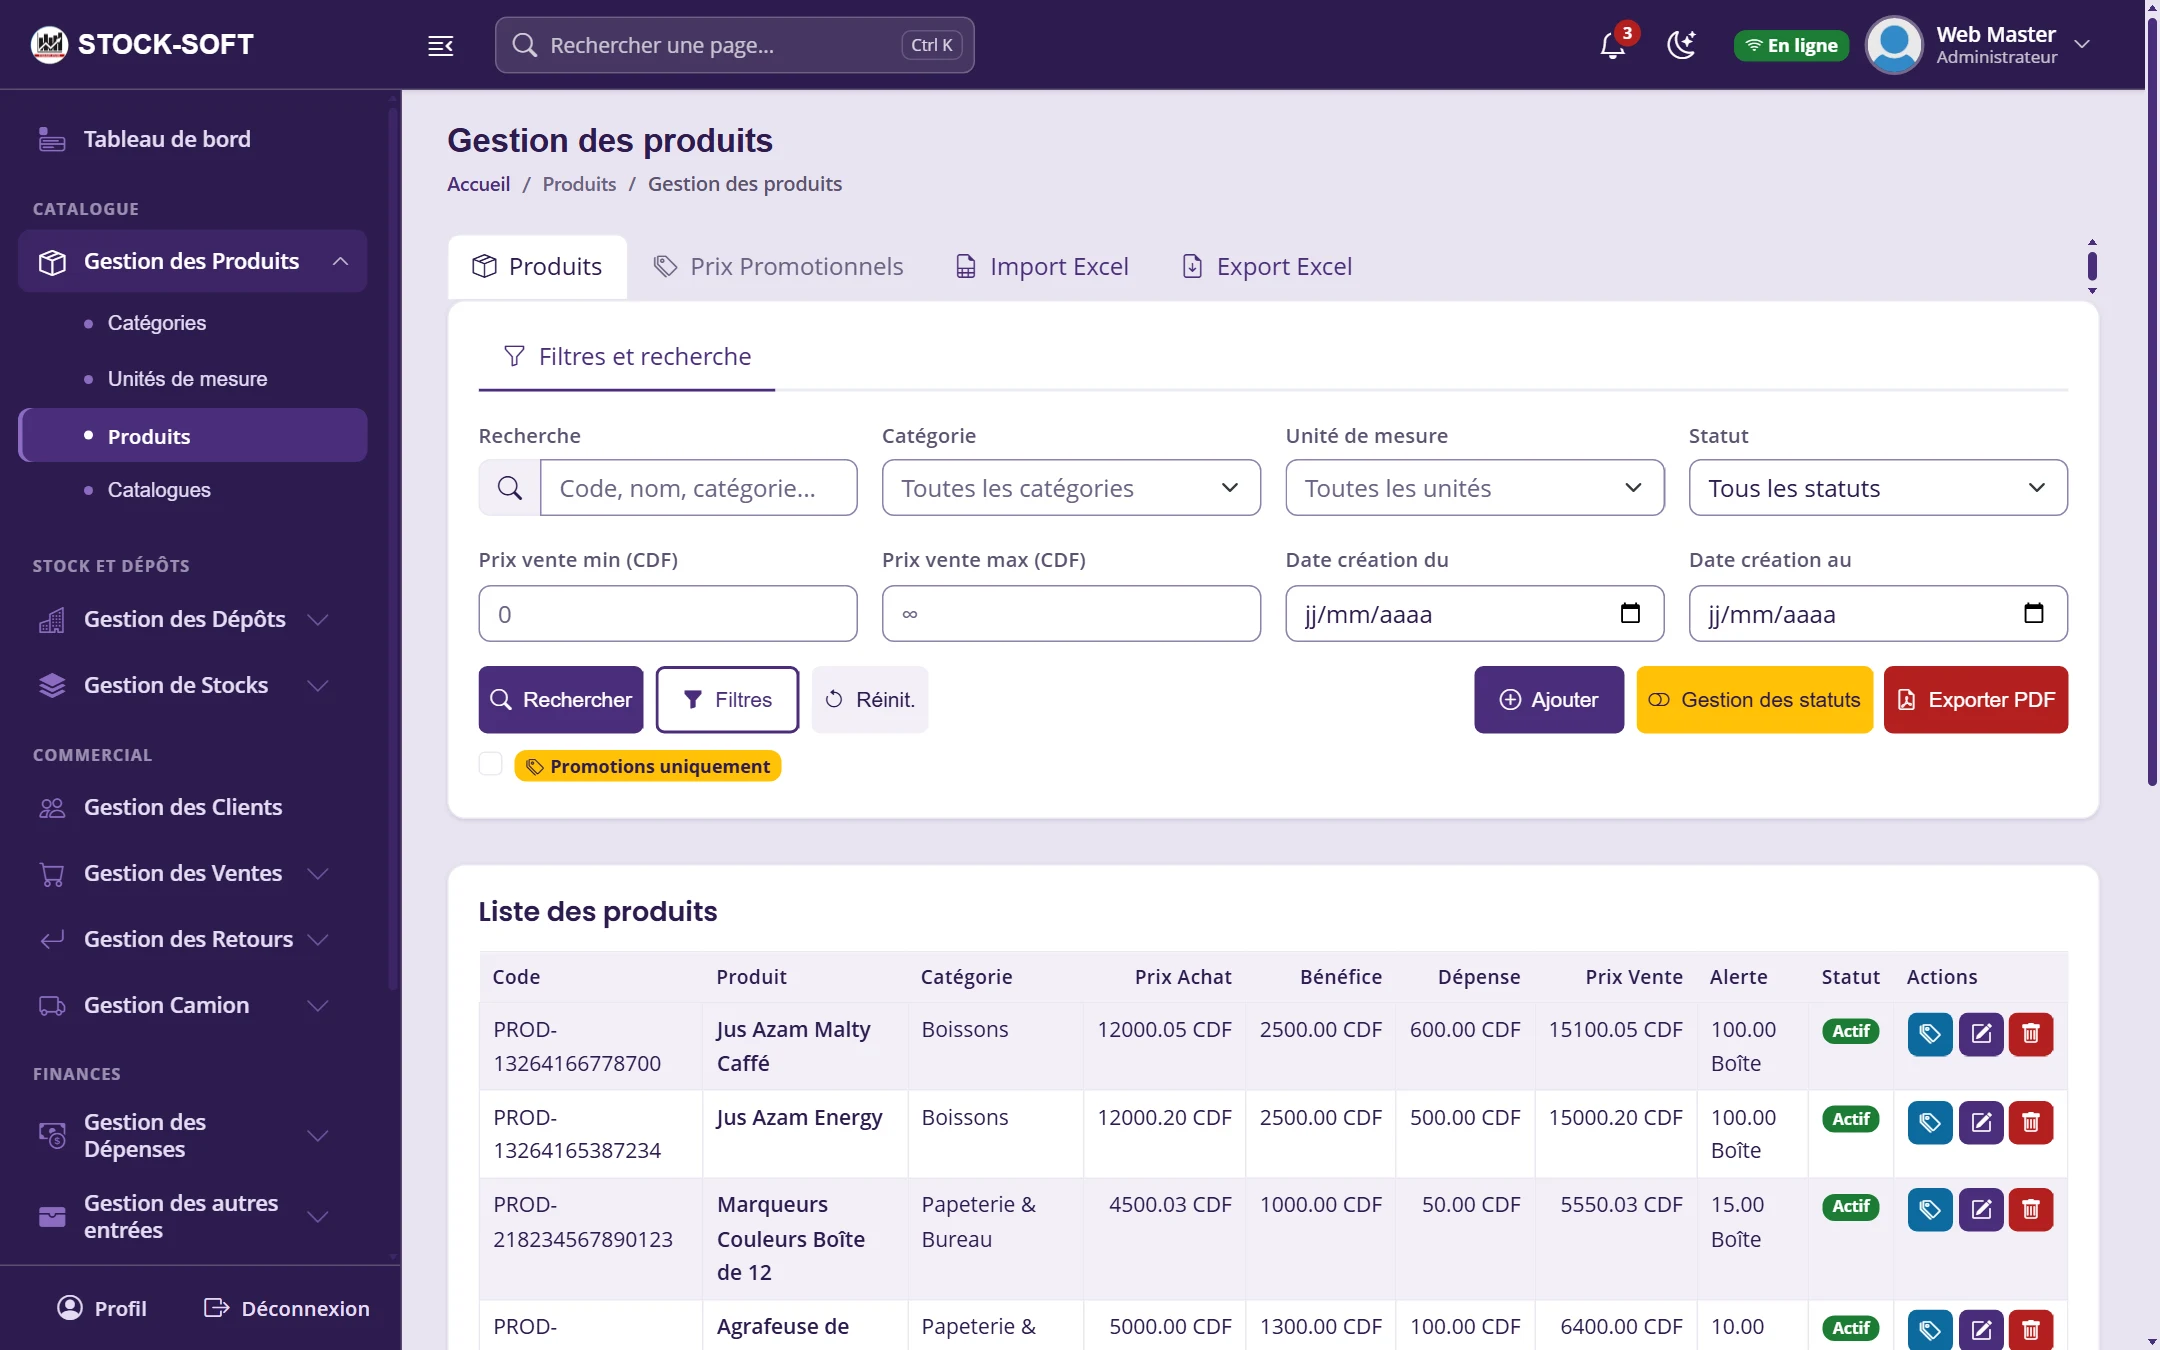Click the Rechercher button
Screen dimensions: 2160x1350
coord(561,700)
